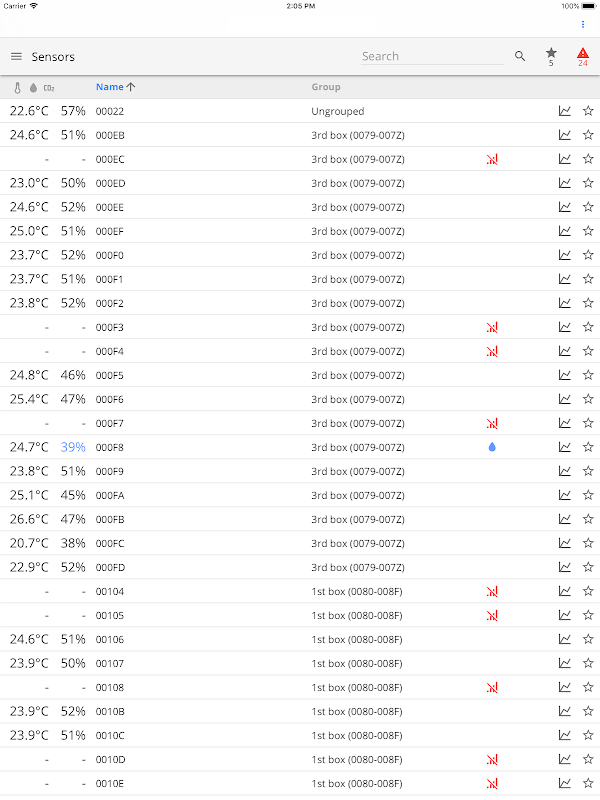Sort by Name column header
This screenshot has height=800, width=600.
[110, 87]
